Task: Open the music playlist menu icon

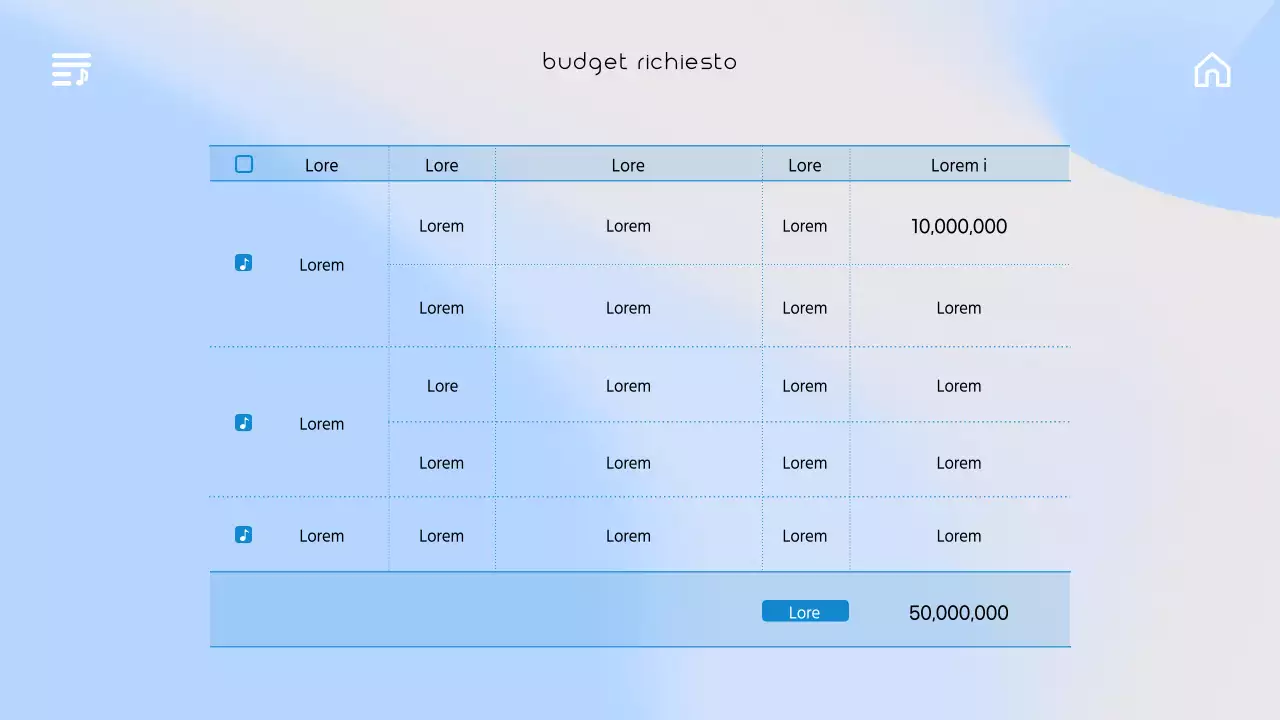Action: pyautogui.click(x=71, y=69)
